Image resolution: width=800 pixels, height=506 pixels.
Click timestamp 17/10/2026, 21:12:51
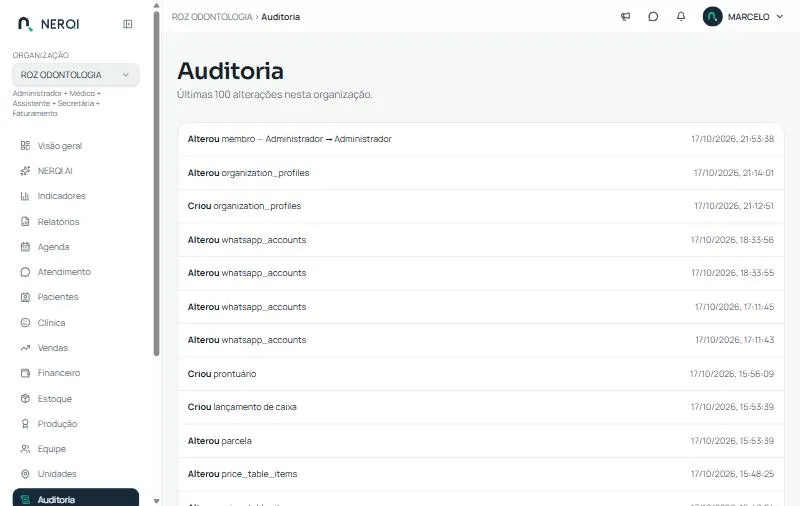pos(734,206)
